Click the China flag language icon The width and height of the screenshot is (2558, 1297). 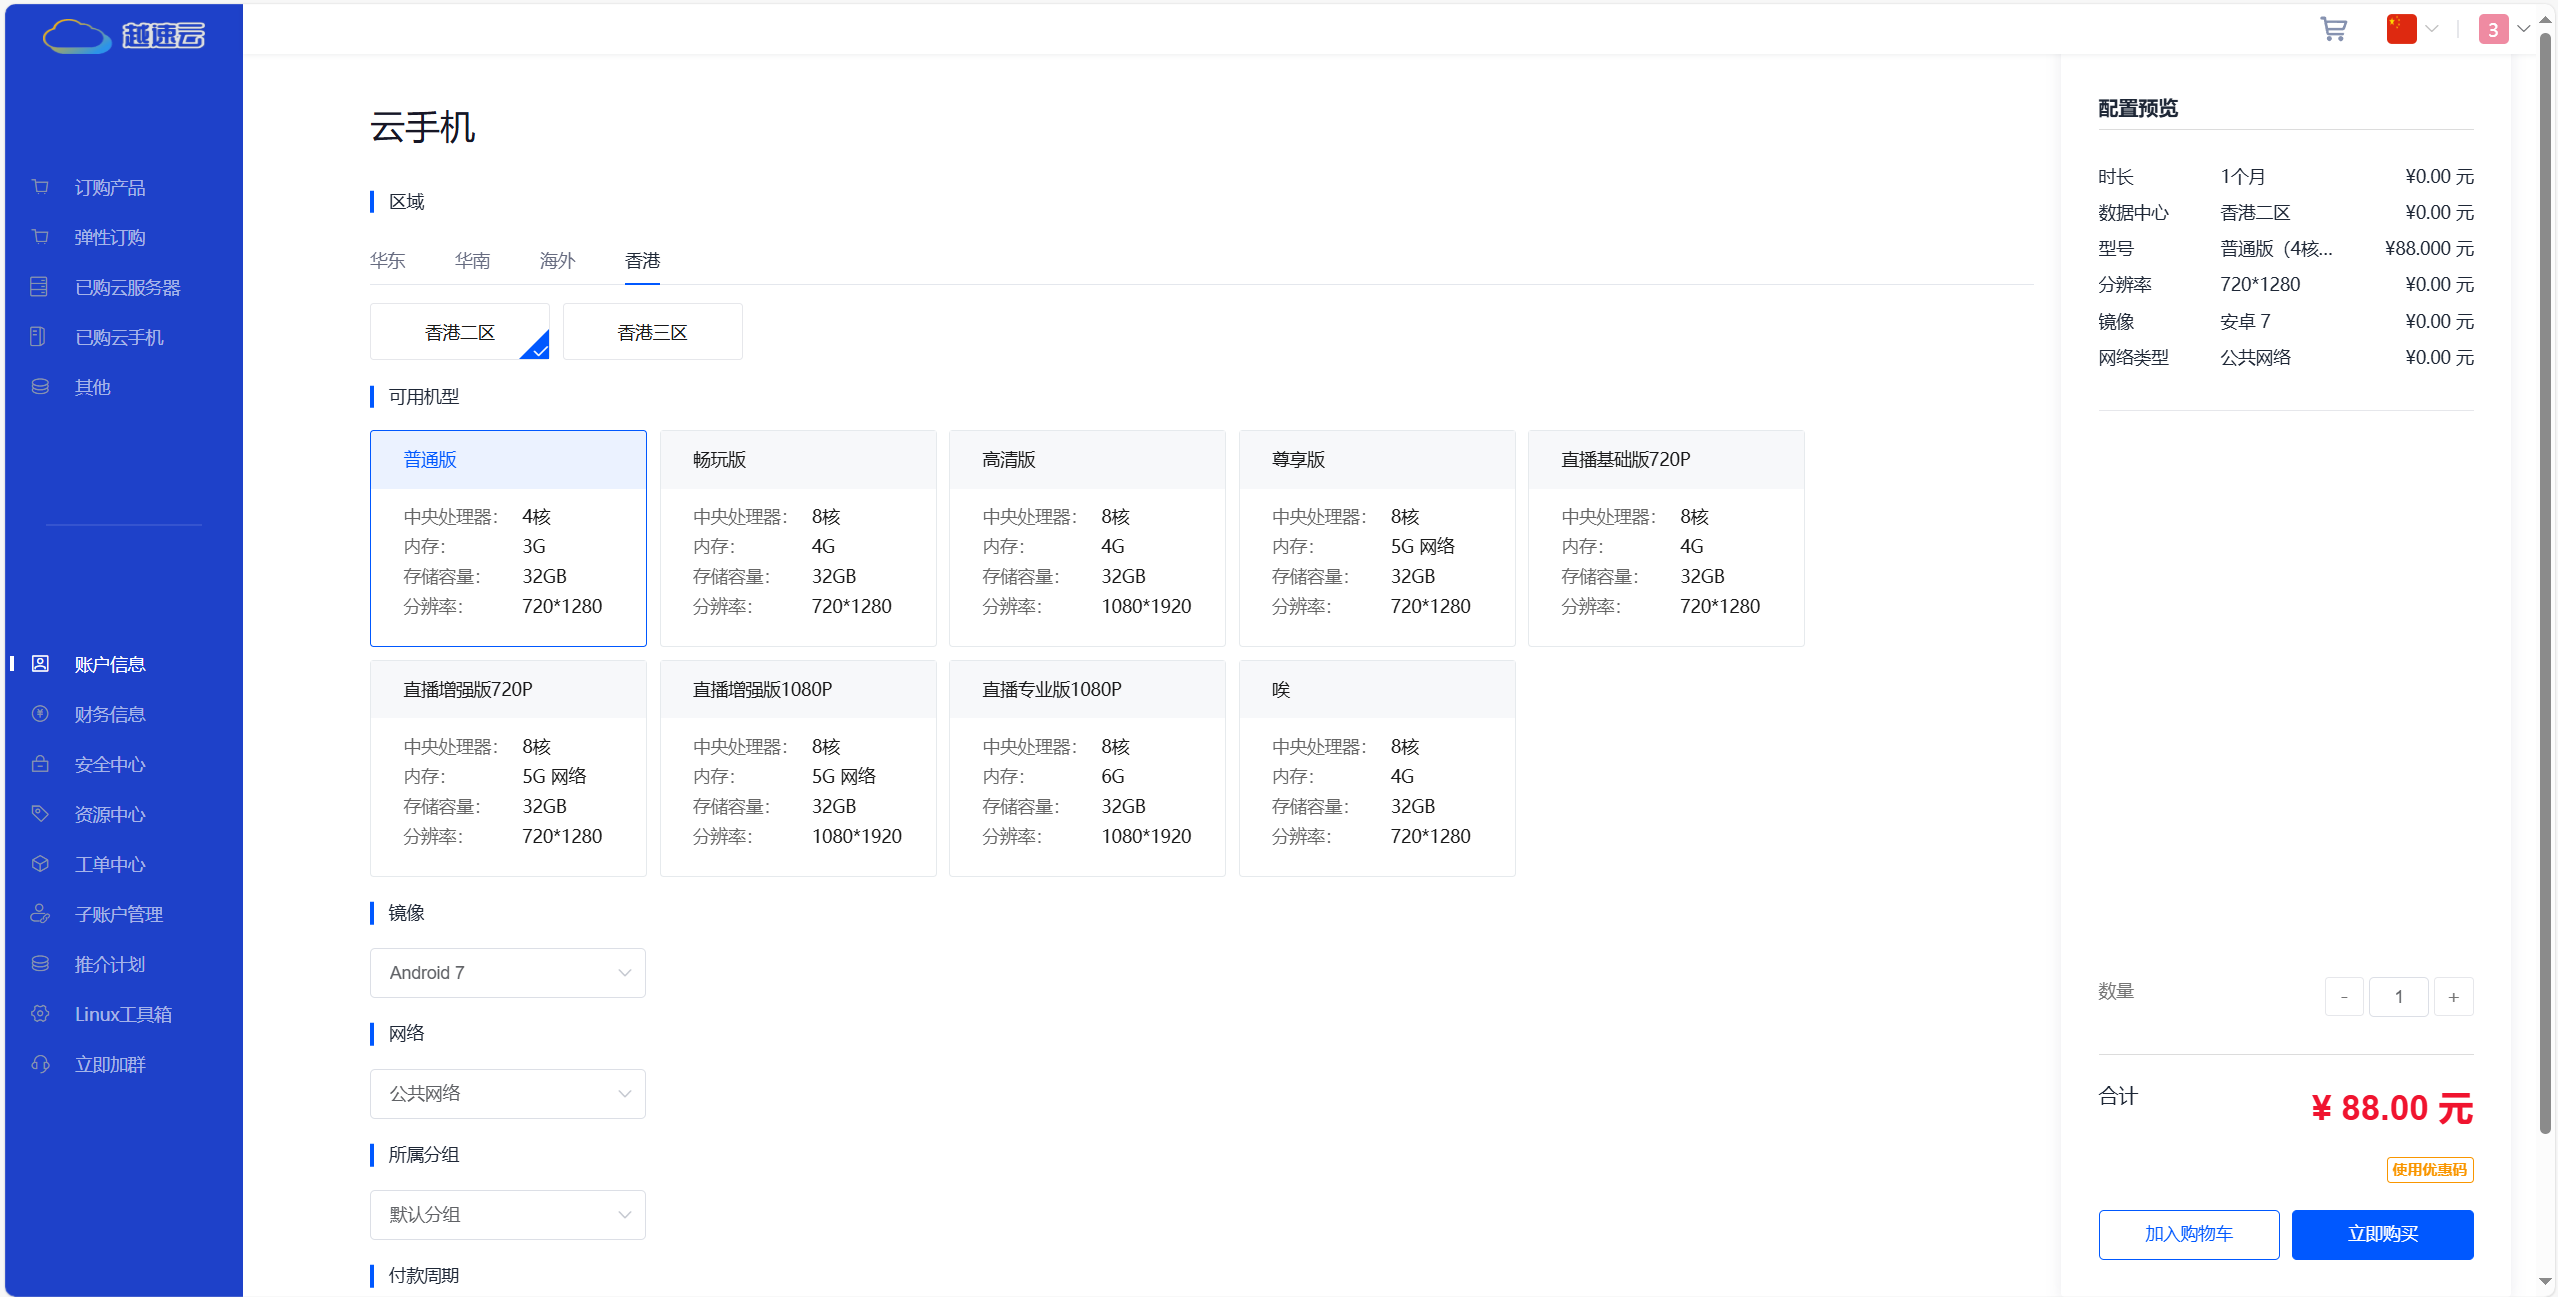(x=2400, y=29)
